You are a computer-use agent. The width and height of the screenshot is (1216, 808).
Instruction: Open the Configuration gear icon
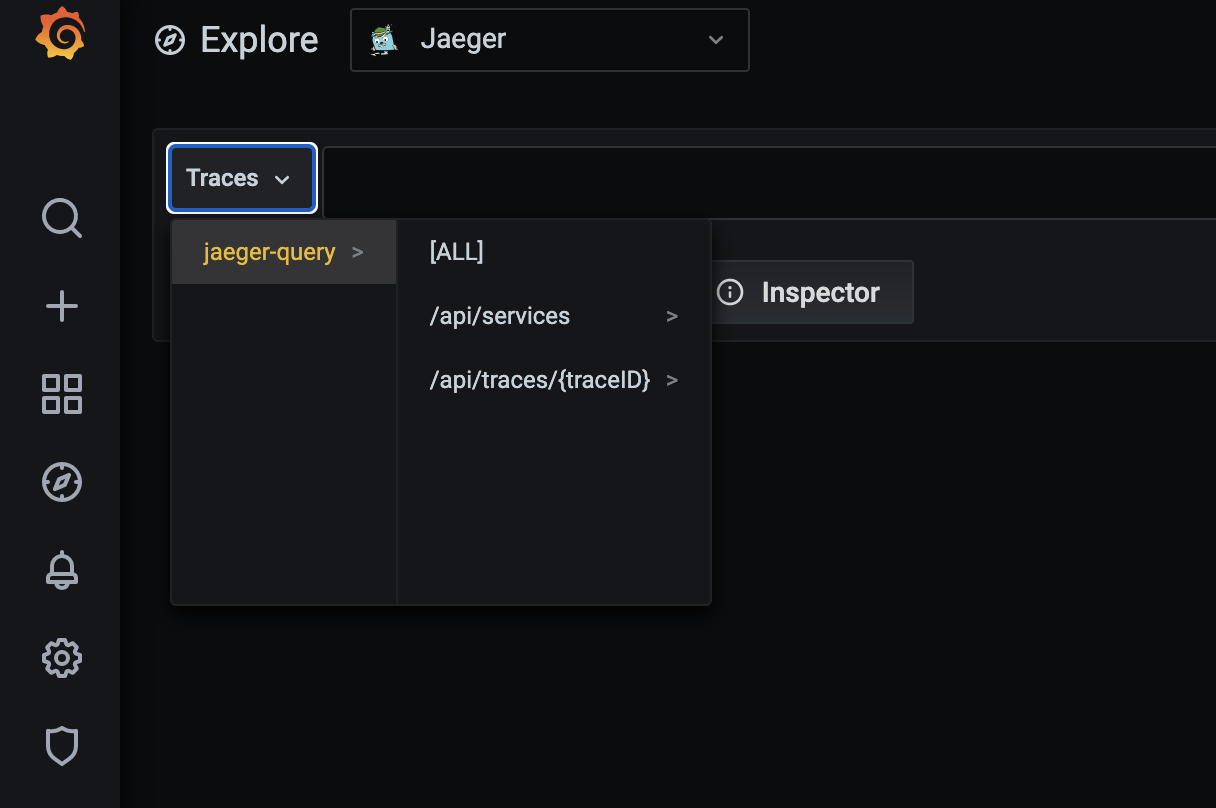(62, 658)
